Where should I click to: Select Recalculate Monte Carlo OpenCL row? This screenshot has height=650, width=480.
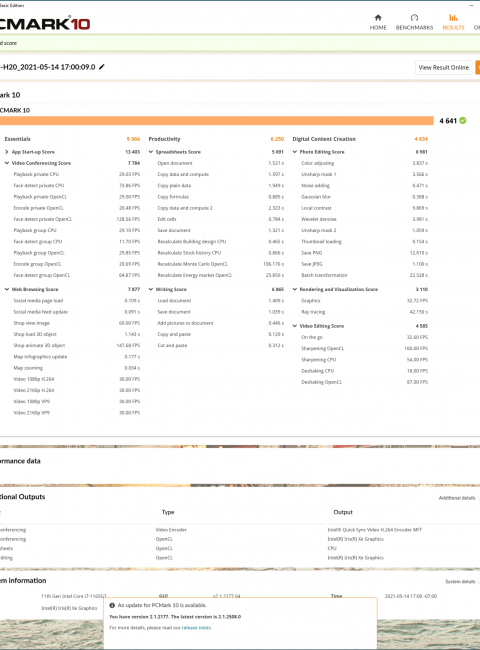point(221,264)
